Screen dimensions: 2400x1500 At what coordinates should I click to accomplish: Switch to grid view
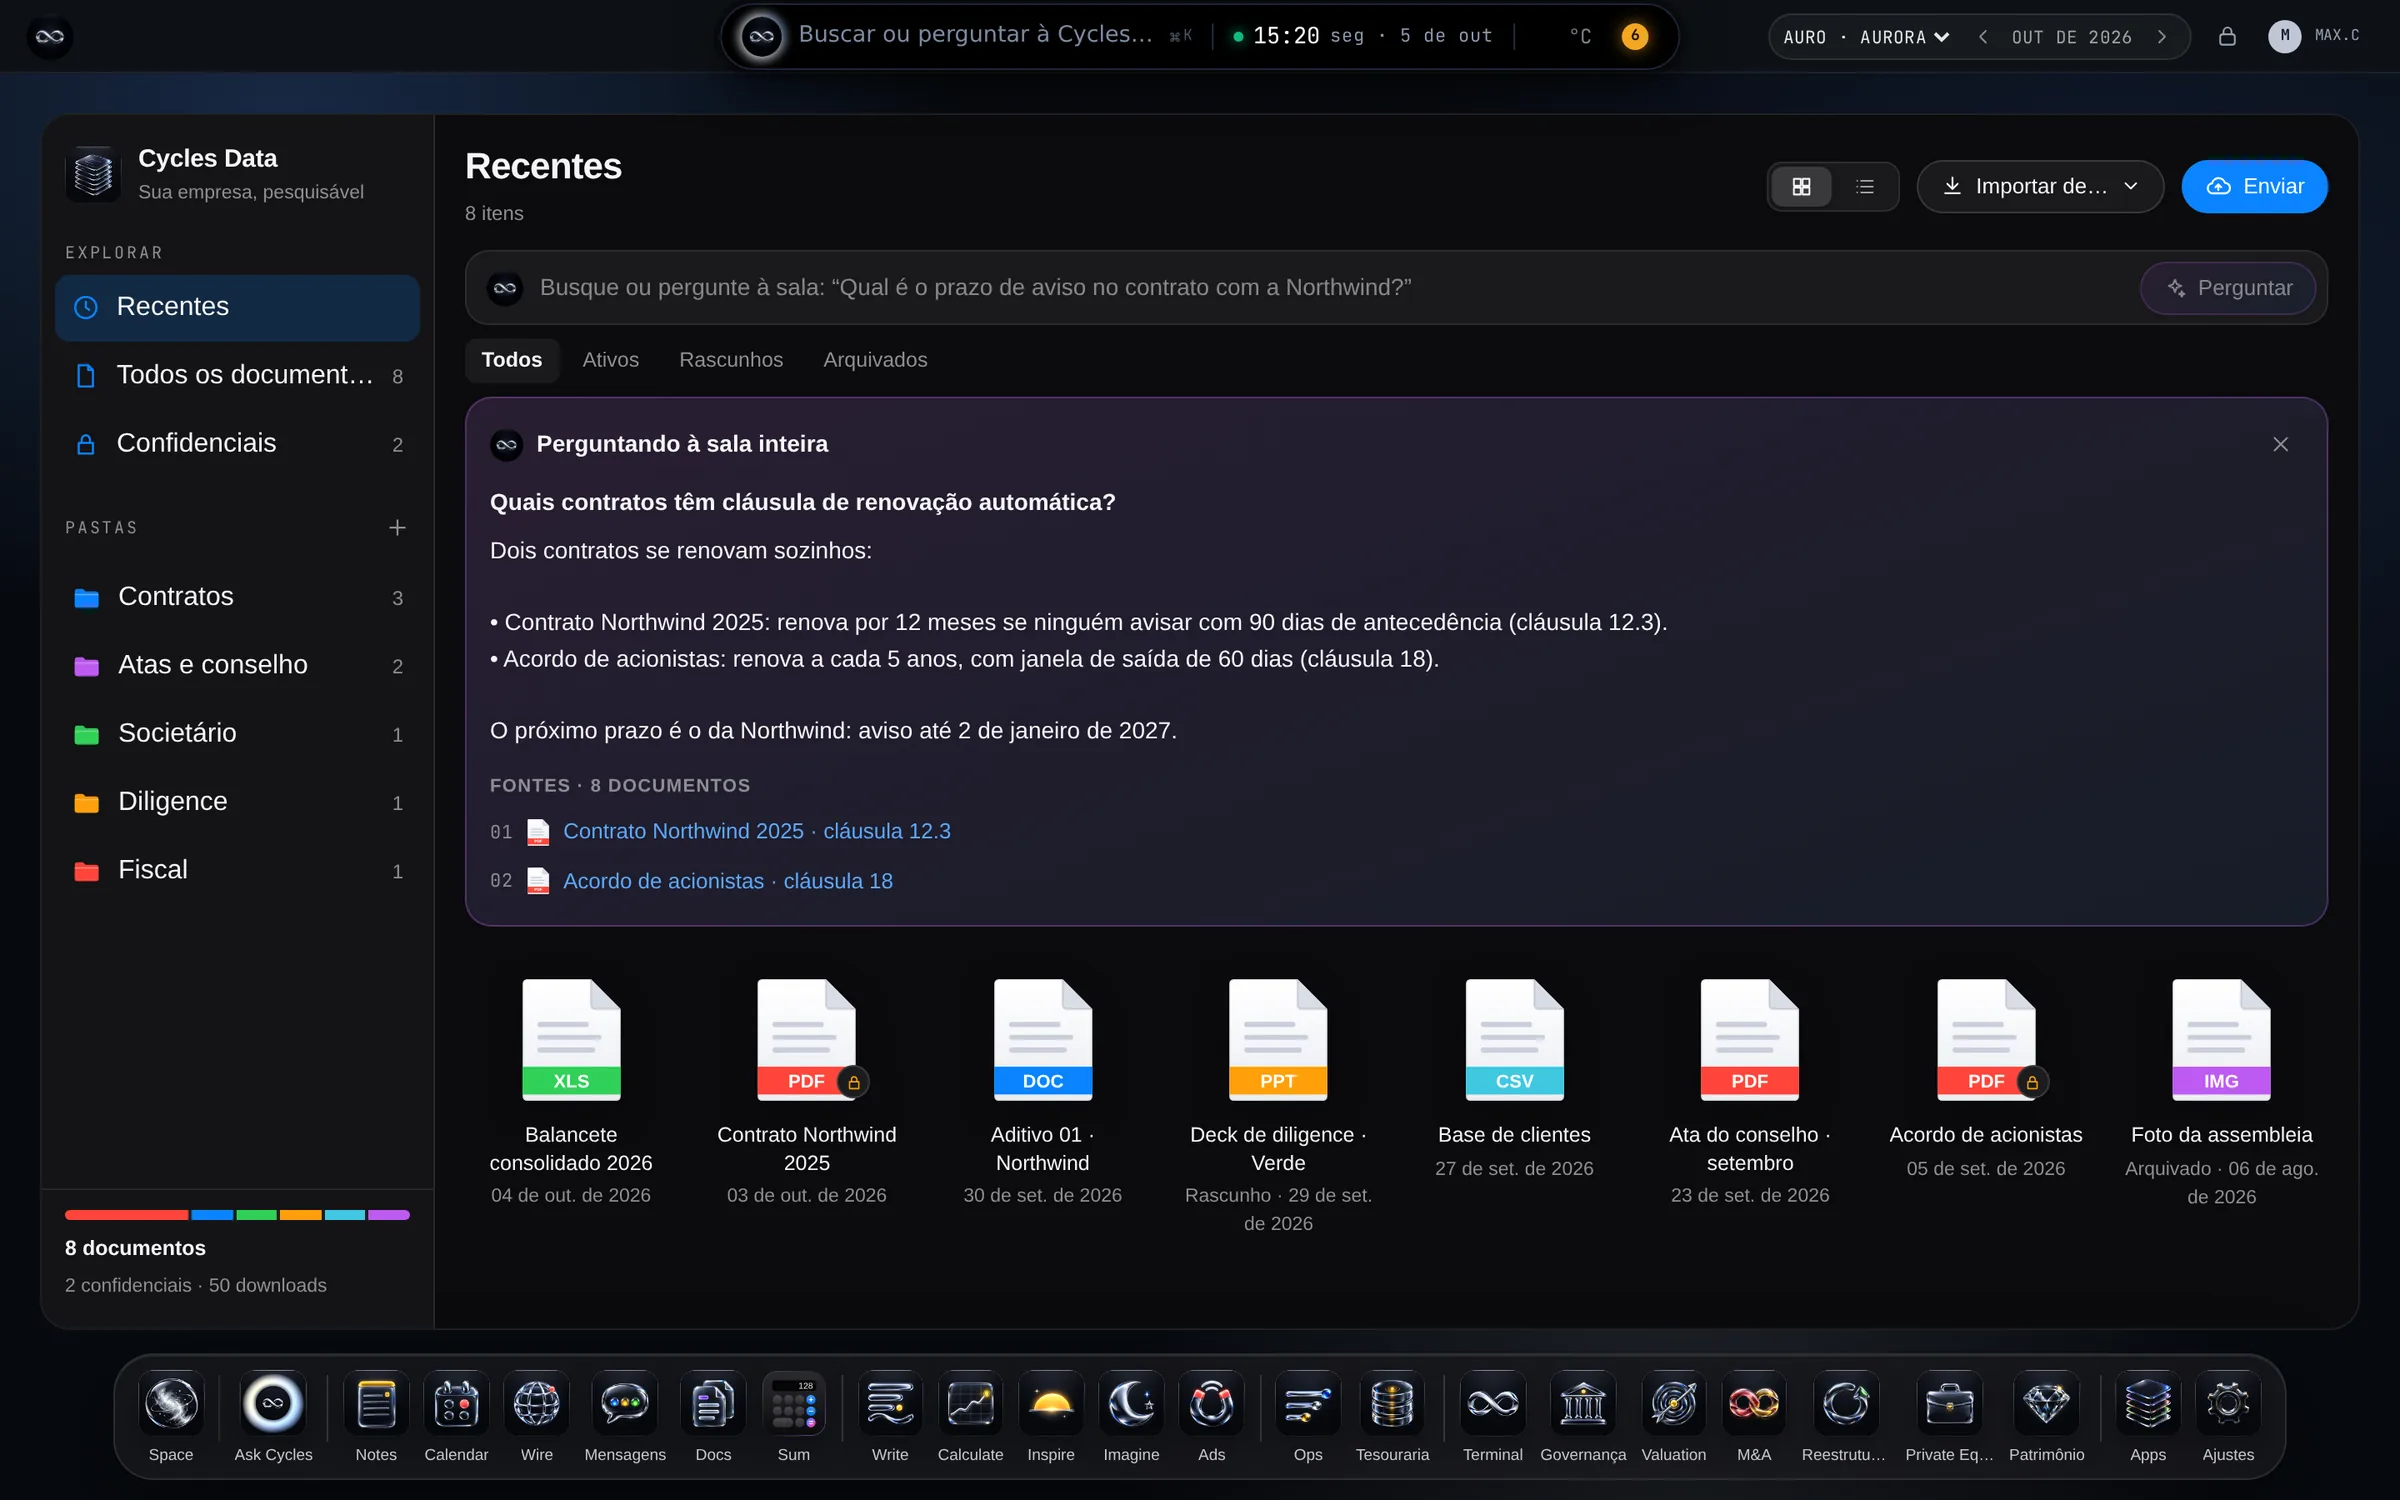tap(1801, 186)
